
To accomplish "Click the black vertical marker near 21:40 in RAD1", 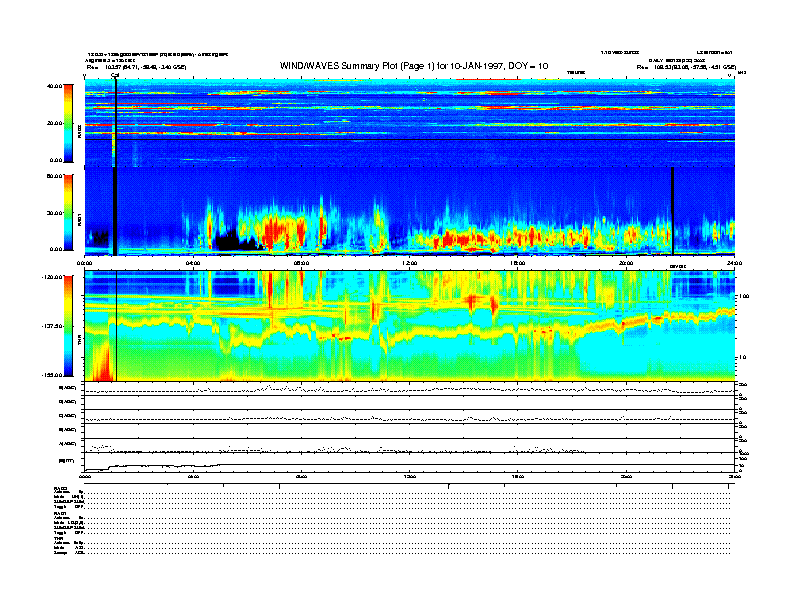I will click(672, 211).
